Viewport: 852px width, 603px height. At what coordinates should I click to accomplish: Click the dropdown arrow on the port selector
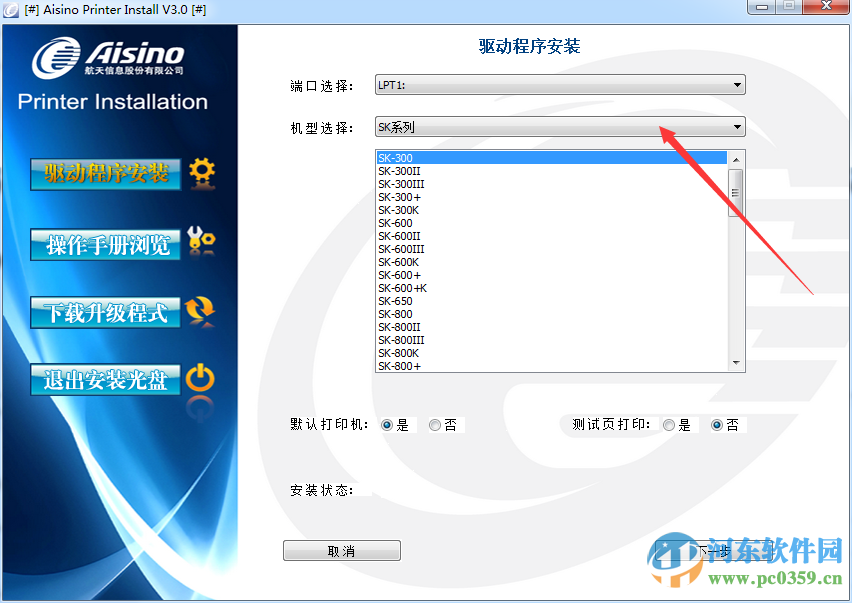[737, 85]
